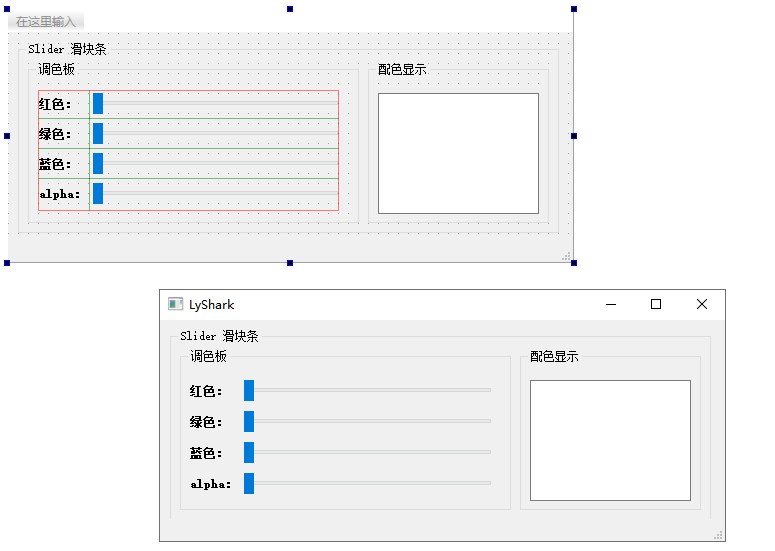The width and height of the screenshot is (775, 551).
Task: Select the 调色板 group box title in designer form
Action: (56, 69)
